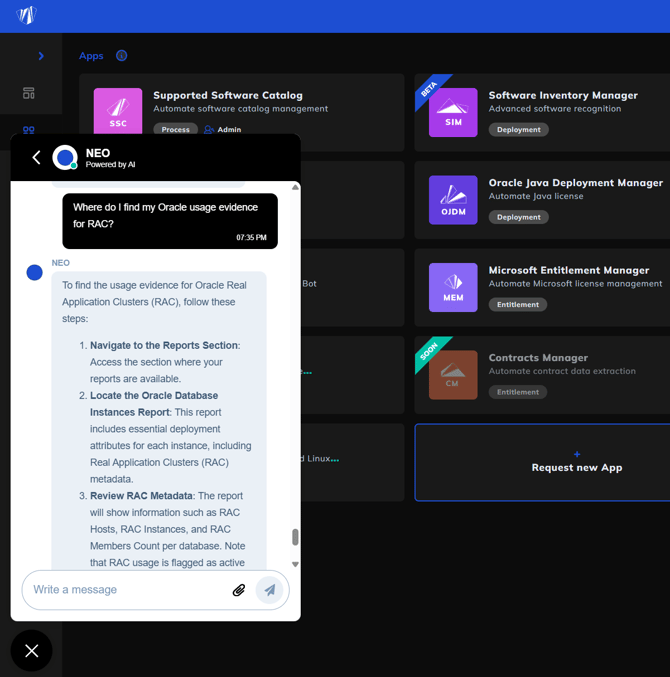Click the SOON ribbon on Contracts Manager card
670x677 pixels.
click(x=430, y=351)
